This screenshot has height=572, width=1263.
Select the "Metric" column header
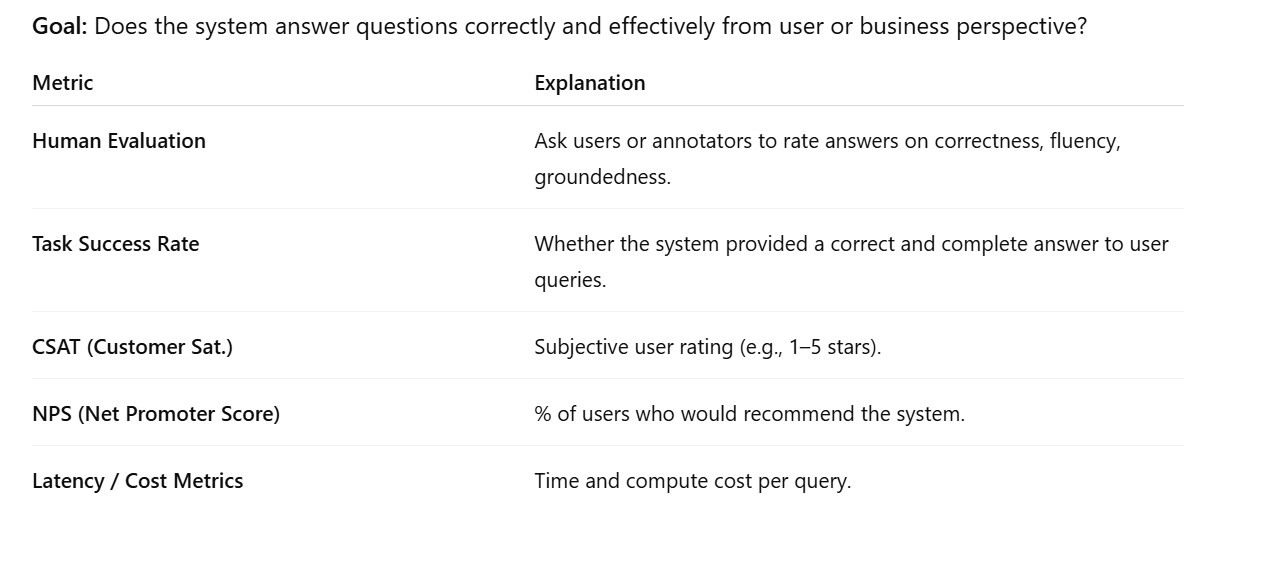pyautogui.click(x=62, y=83)
